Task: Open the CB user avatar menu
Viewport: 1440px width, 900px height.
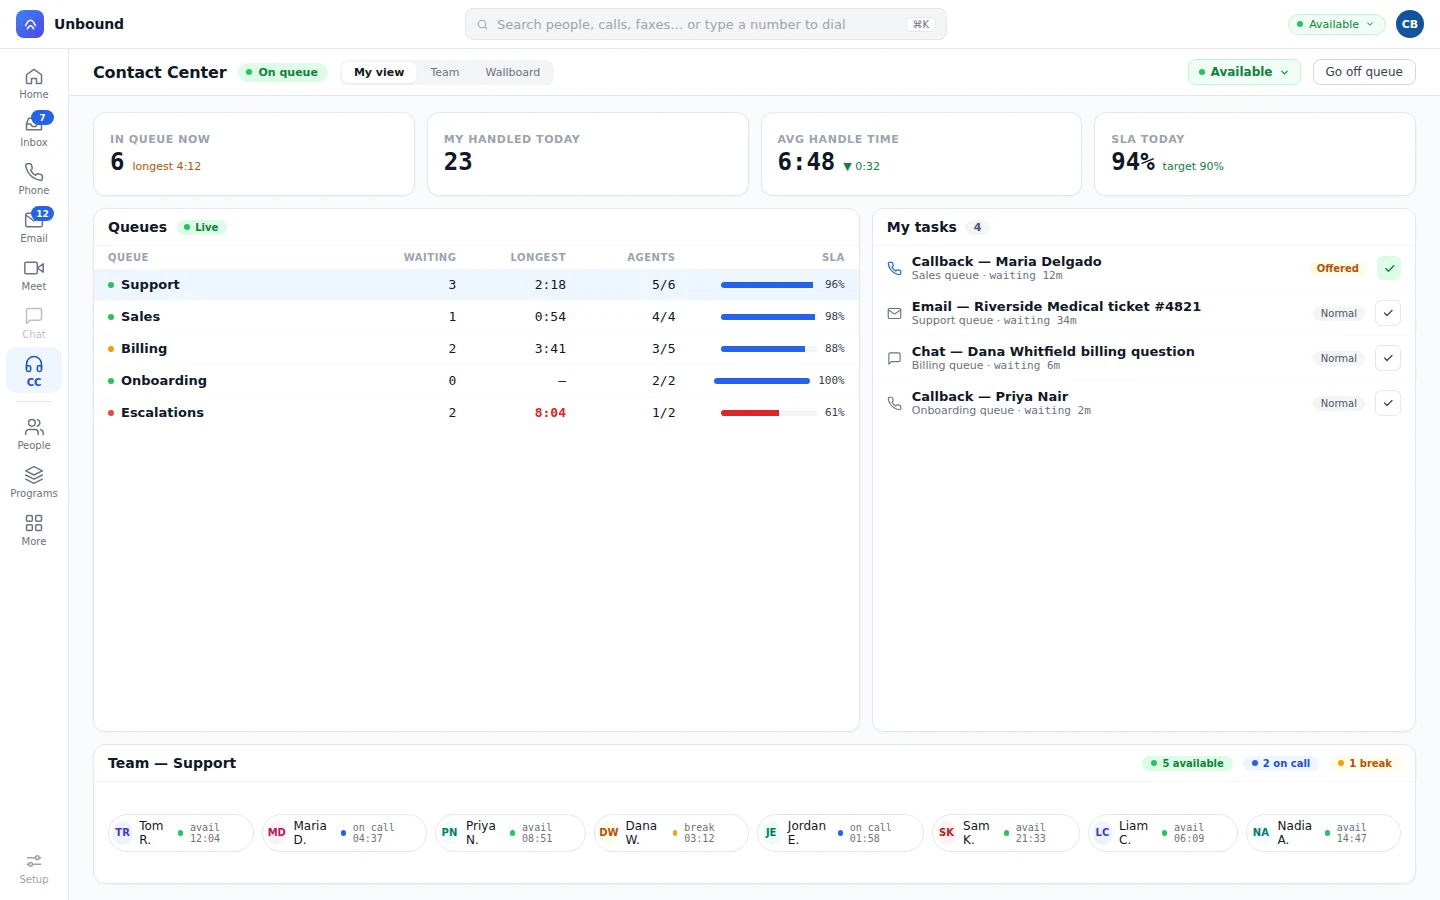Action: pos(1410,24)
